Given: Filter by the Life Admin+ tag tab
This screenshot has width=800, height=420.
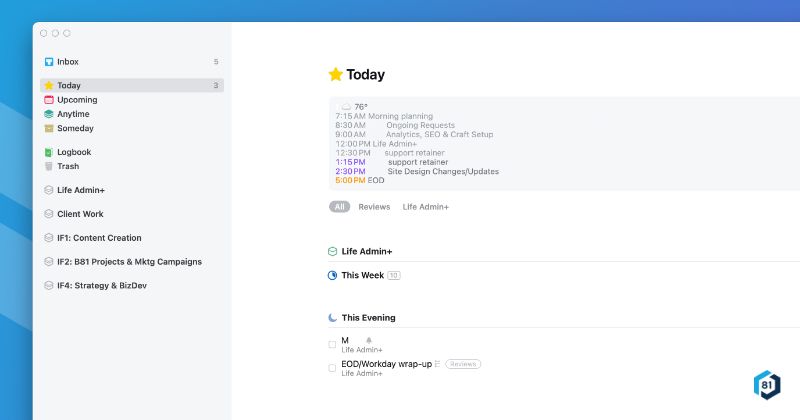Looking at the screenshot, I should click(426, 207).
